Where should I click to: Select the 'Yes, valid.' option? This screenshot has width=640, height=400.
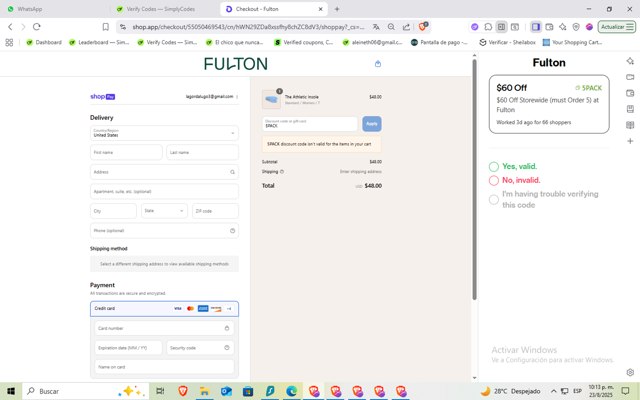click(x=493, y=166)
